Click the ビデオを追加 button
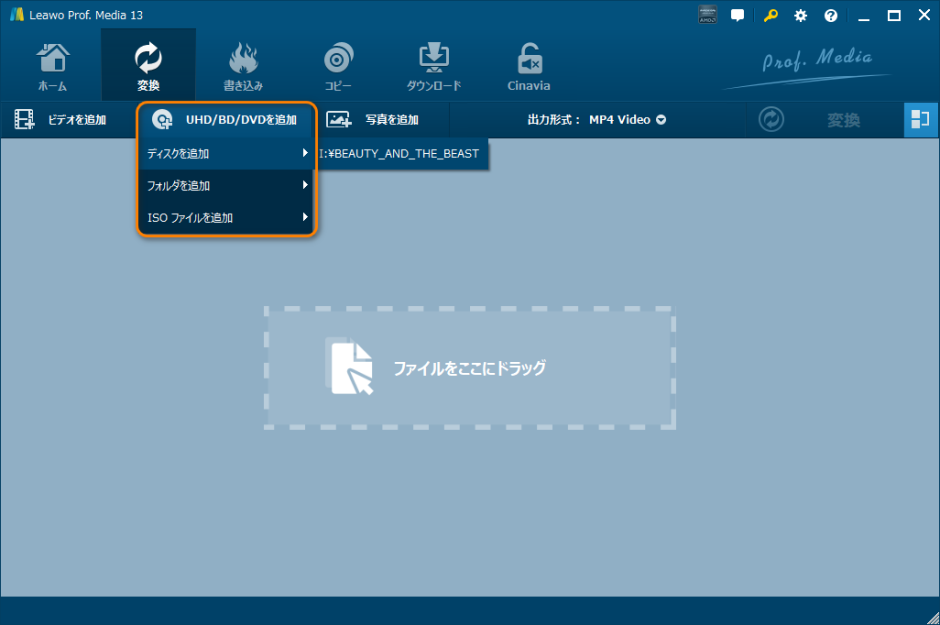 62,120
